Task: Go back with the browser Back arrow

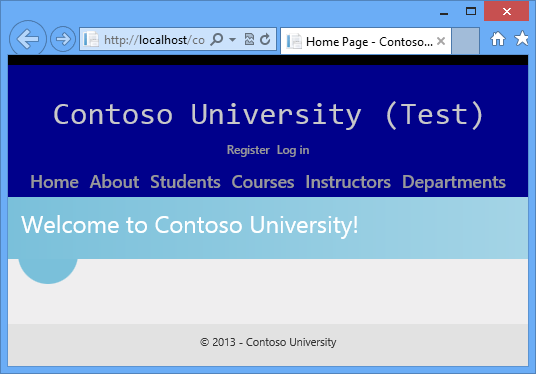Action: point(28,39)
